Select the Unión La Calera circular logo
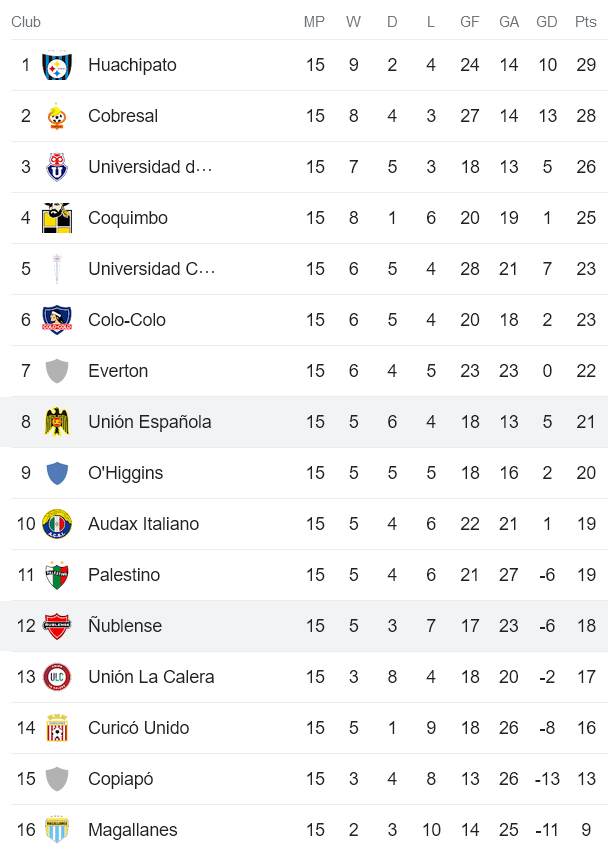The width and height of the screenshot is (608, 852). [57, 676]
